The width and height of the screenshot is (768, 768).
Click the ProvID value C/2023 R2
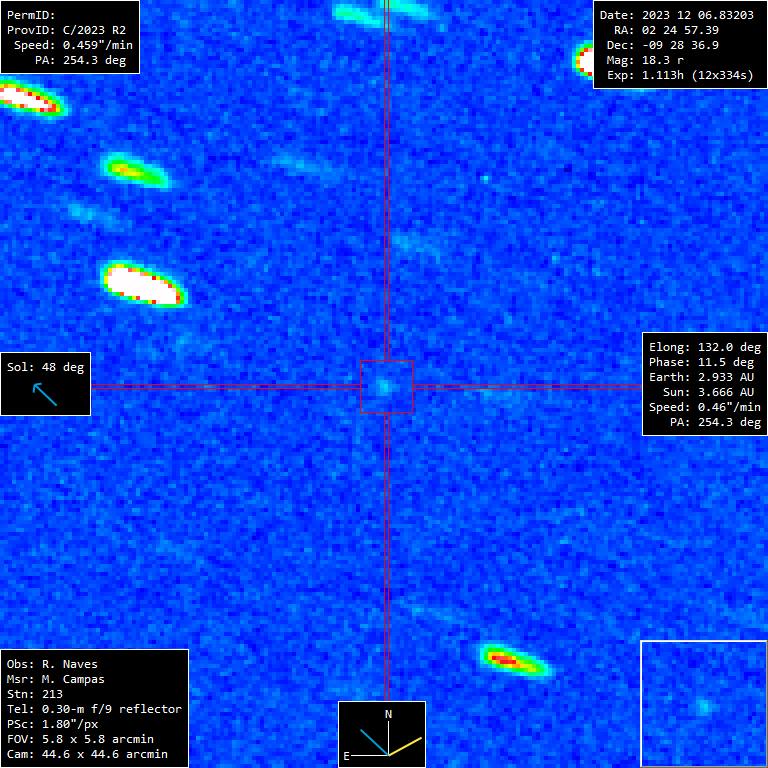94,30
